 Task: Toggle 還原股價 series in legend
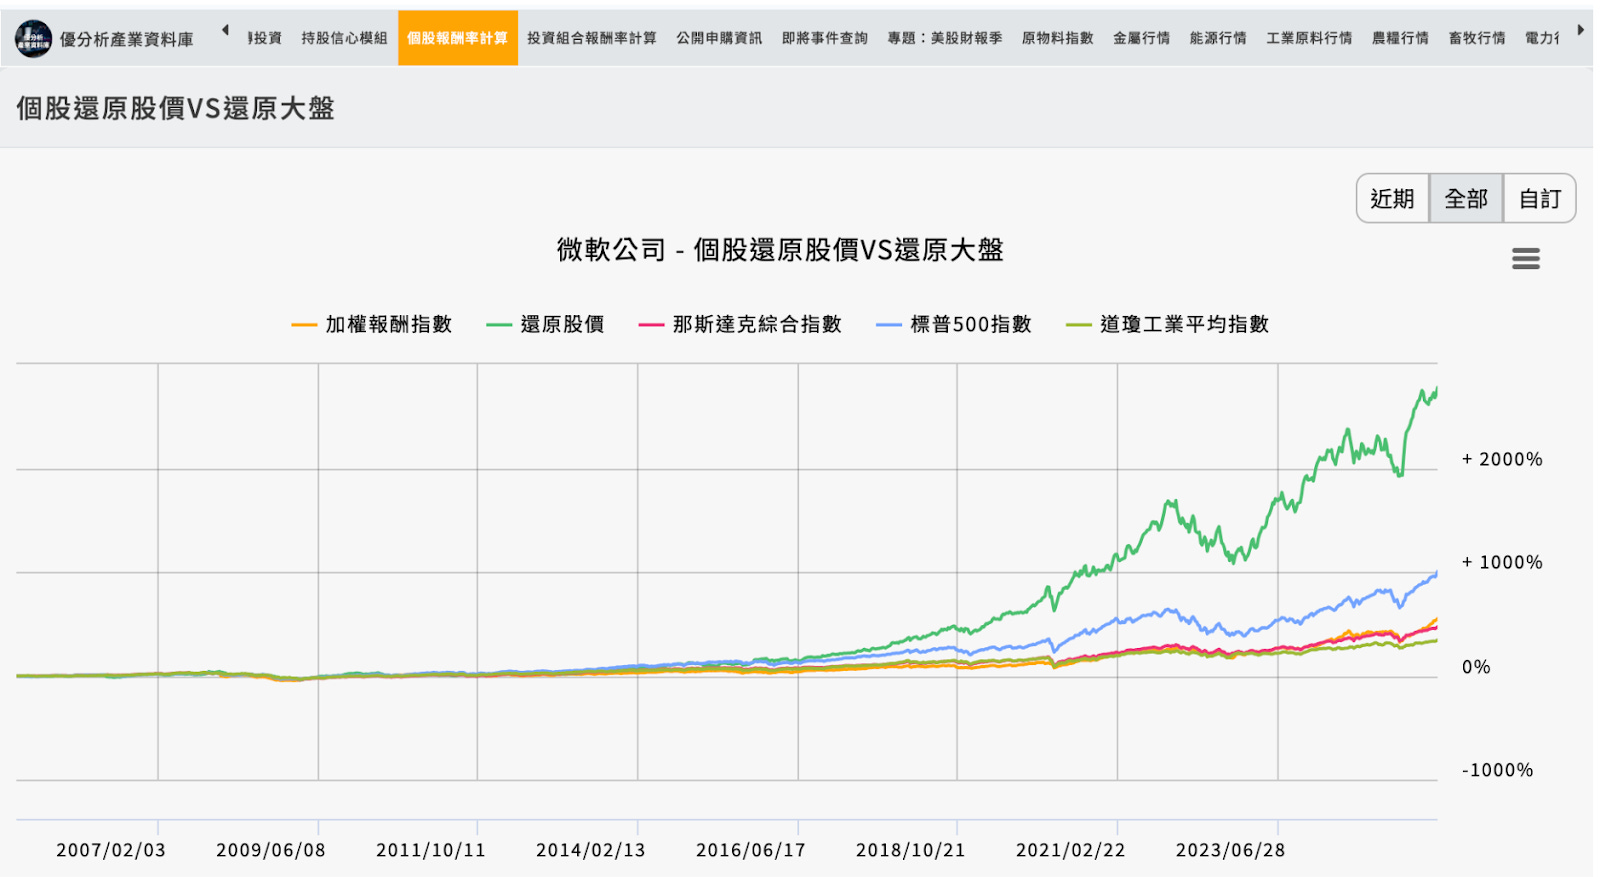coord(546,324)
